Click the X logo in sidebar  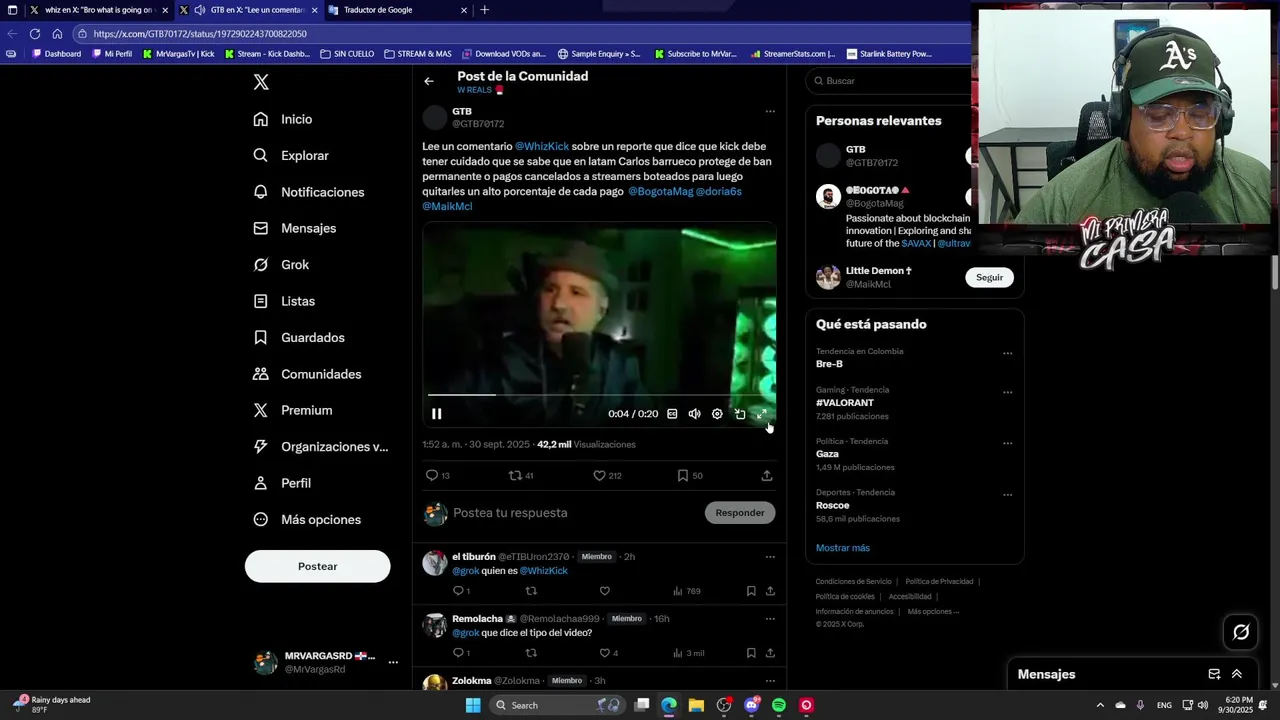tap(261, 82)
